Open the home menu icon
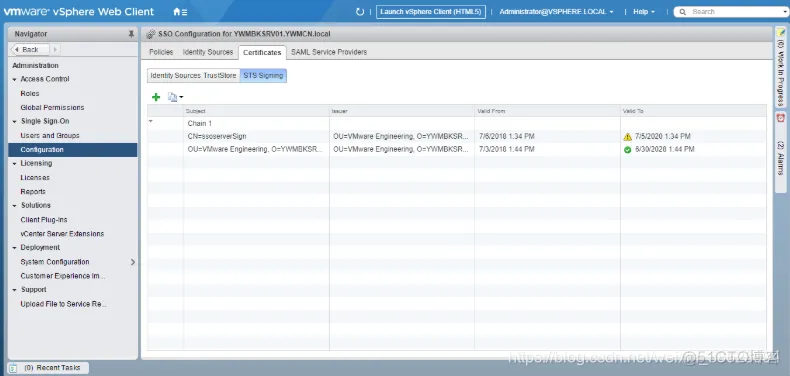This screenshot has width=790, height=376. pos(180,12)
